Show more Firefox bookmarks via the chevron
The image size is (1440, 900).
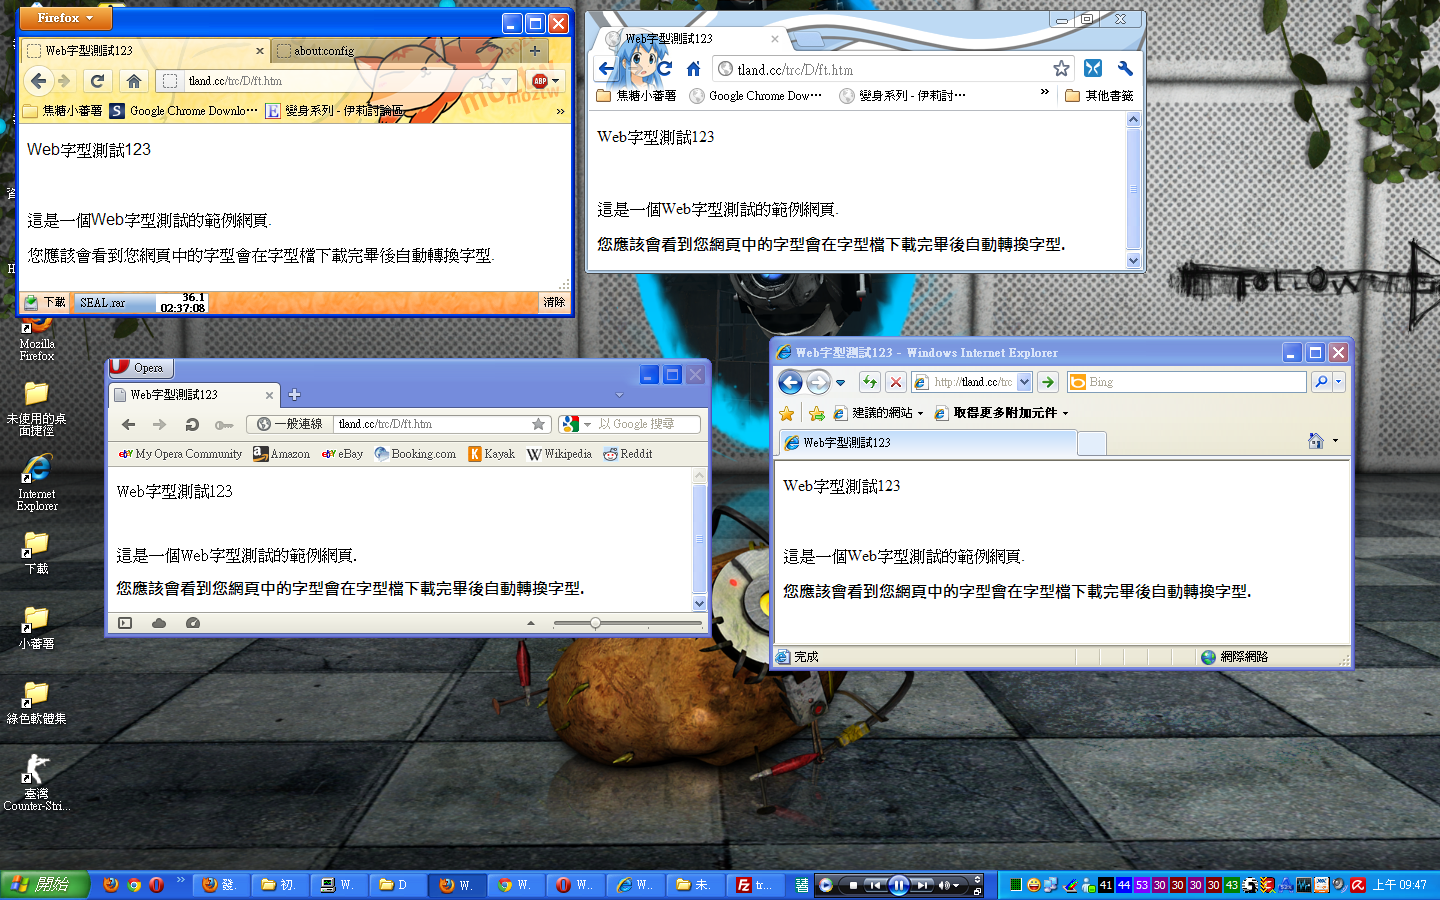point(560,111)
